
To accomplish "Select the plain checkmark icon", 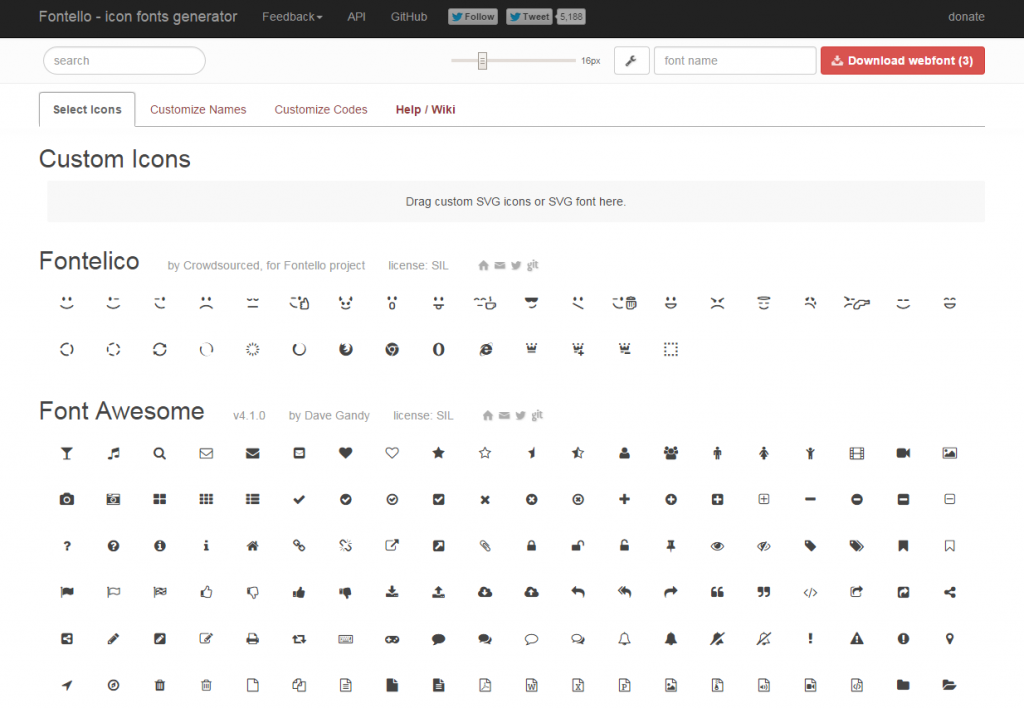I will 299,500.
